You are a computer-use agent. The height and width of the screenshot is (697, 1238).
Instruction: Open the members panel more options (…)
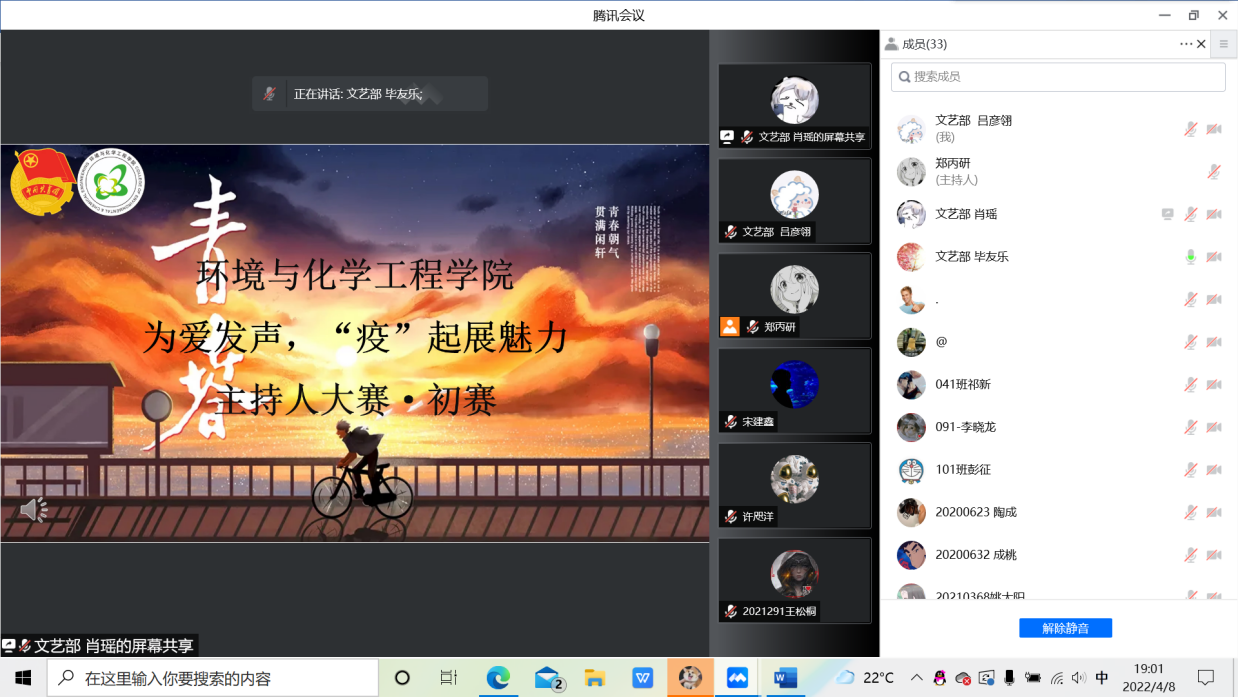coord(1186,44)
